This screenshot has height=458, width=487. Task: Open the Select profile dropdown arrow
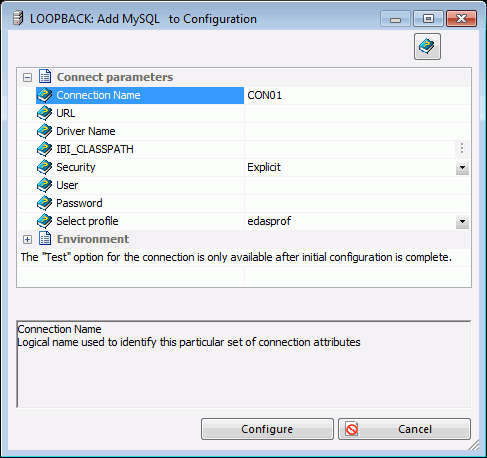tap(462, 222)
